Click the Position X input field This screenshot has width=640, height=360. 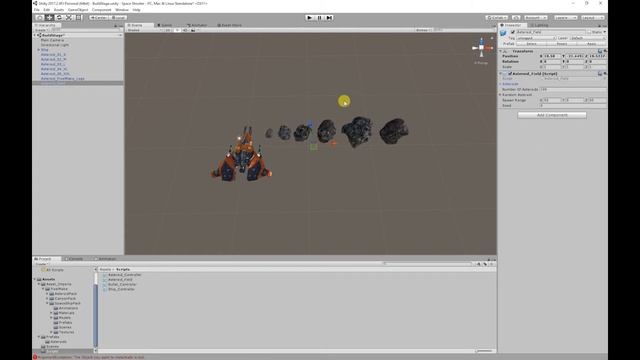click(551, 56)
